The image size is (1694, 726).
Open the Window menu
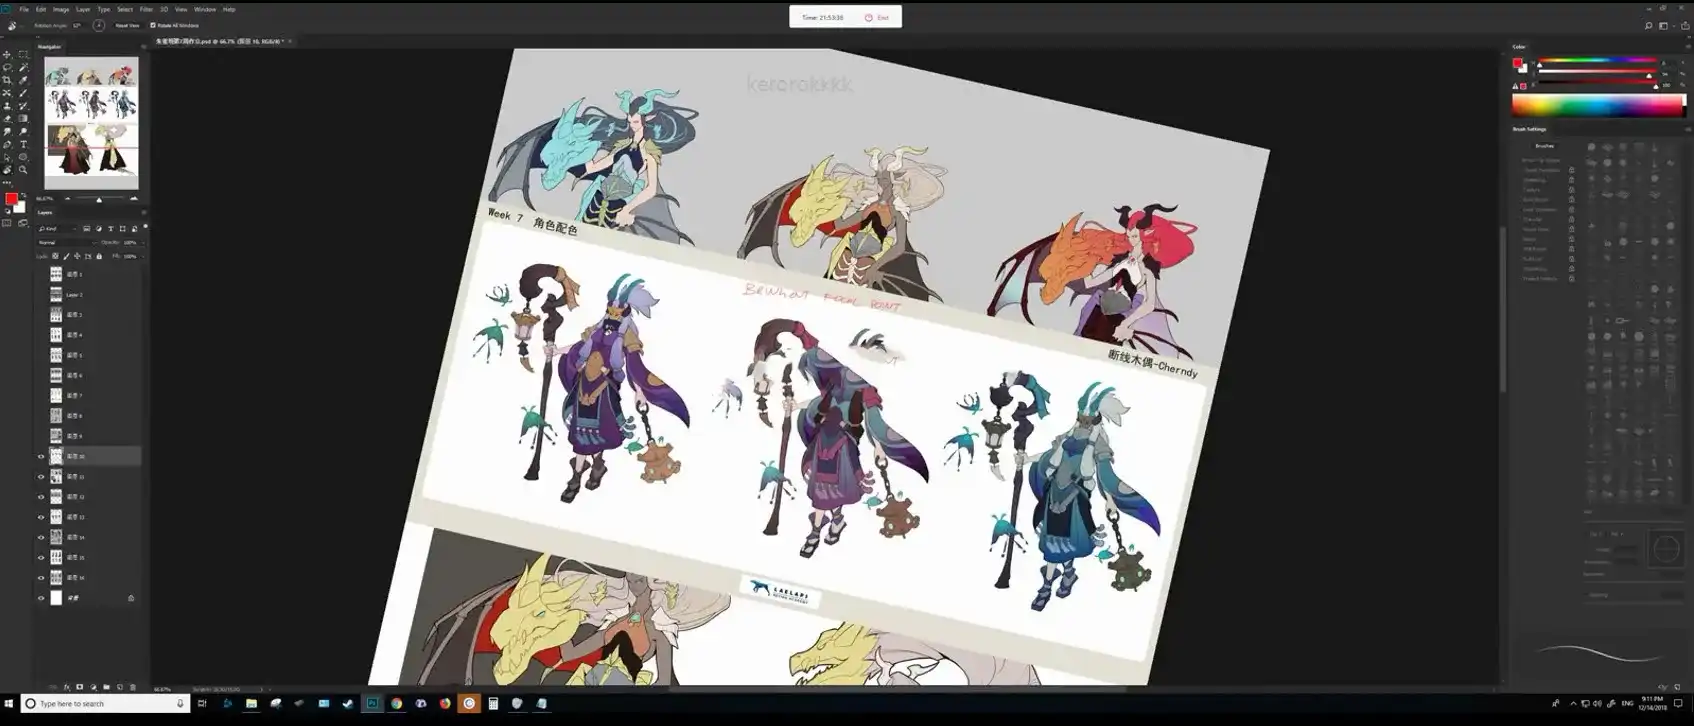click(204, 9)
